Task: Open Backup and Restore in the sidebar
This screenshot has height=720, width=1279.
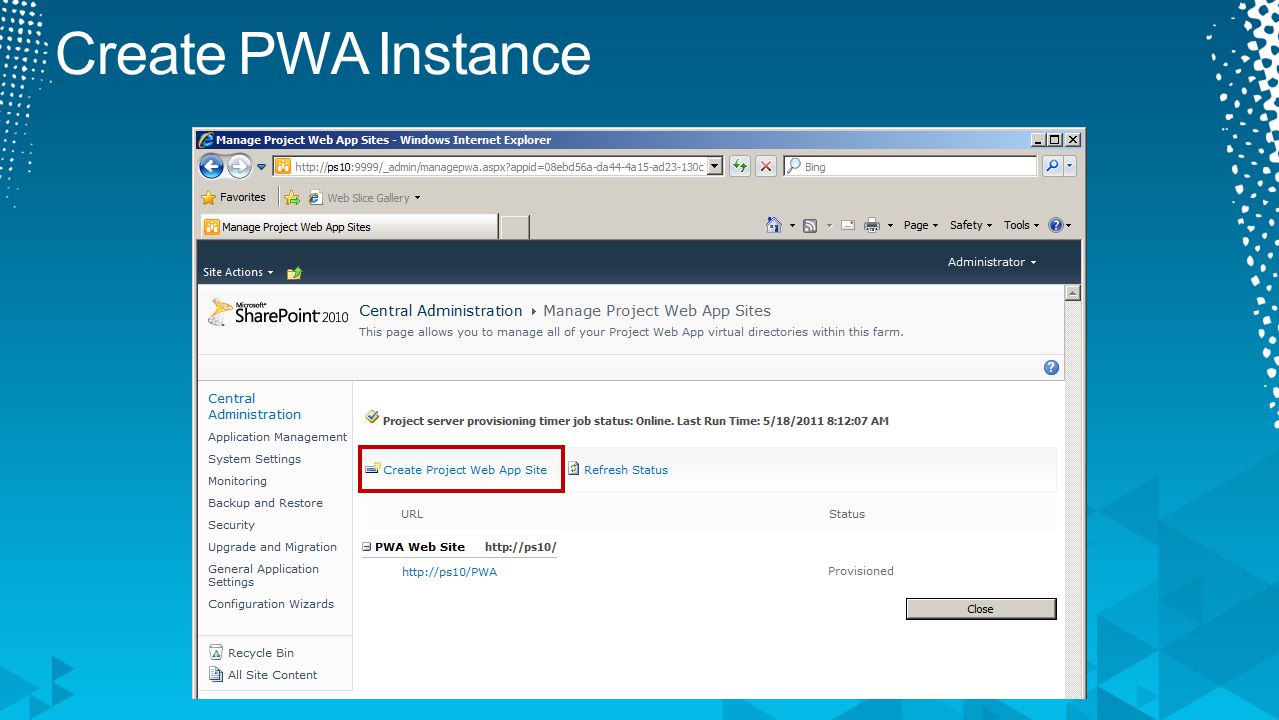Action: (265, 503)
